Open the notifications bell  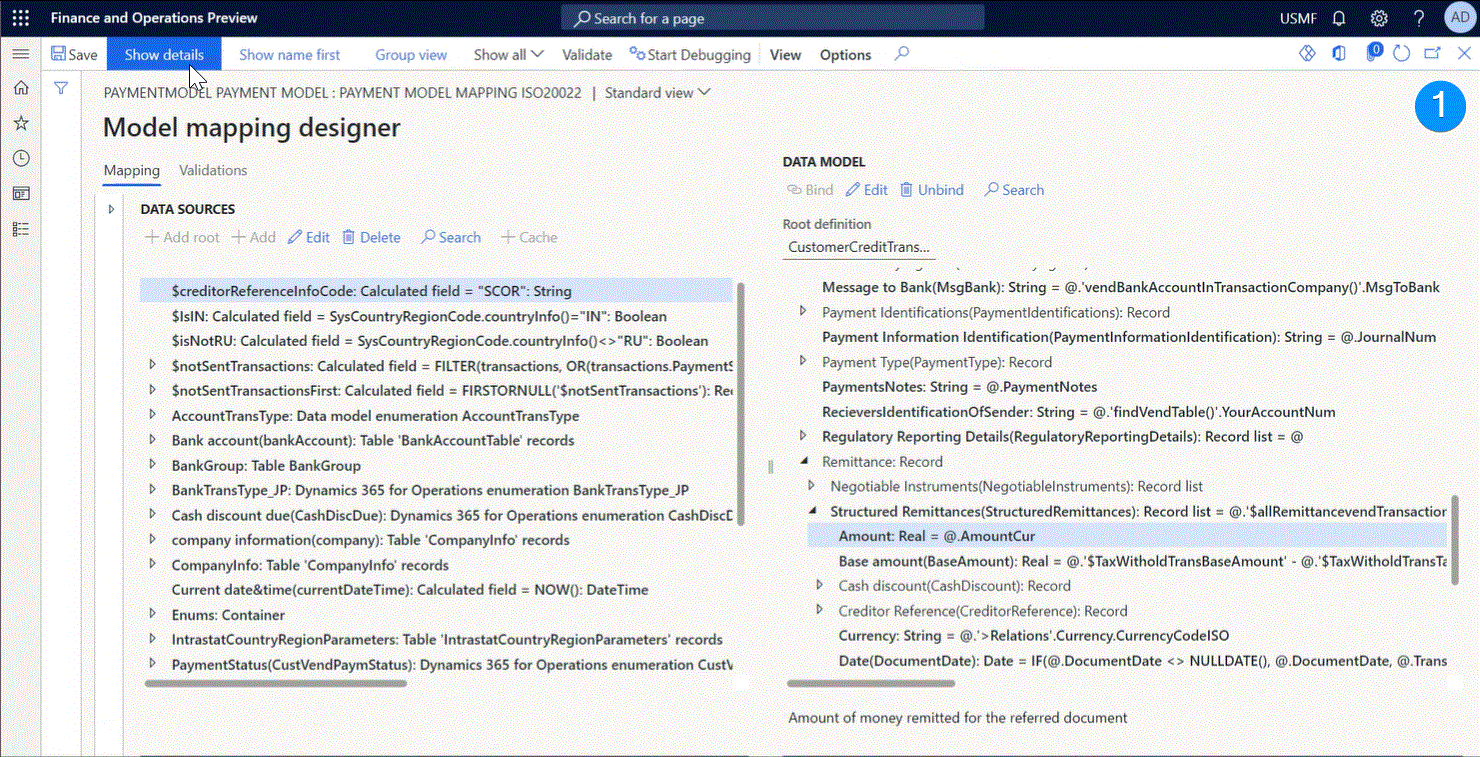[1338, 17]
